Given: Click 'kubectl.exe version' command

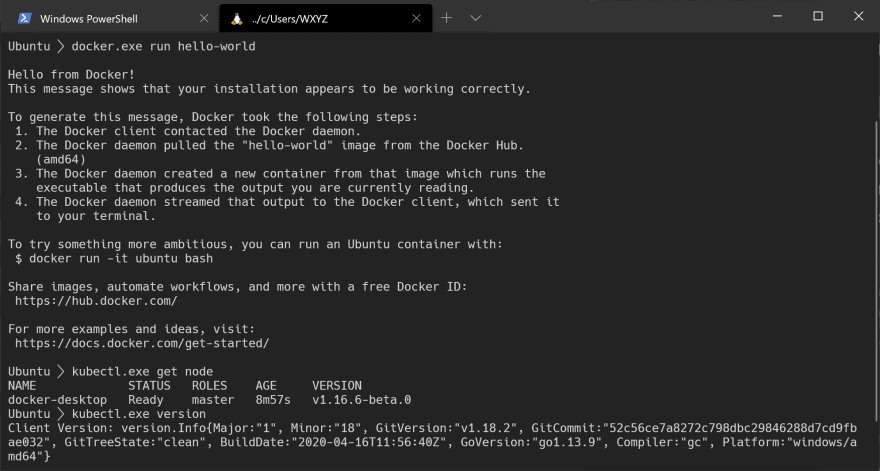Looking at the screenshot, I should click(139, 414).
